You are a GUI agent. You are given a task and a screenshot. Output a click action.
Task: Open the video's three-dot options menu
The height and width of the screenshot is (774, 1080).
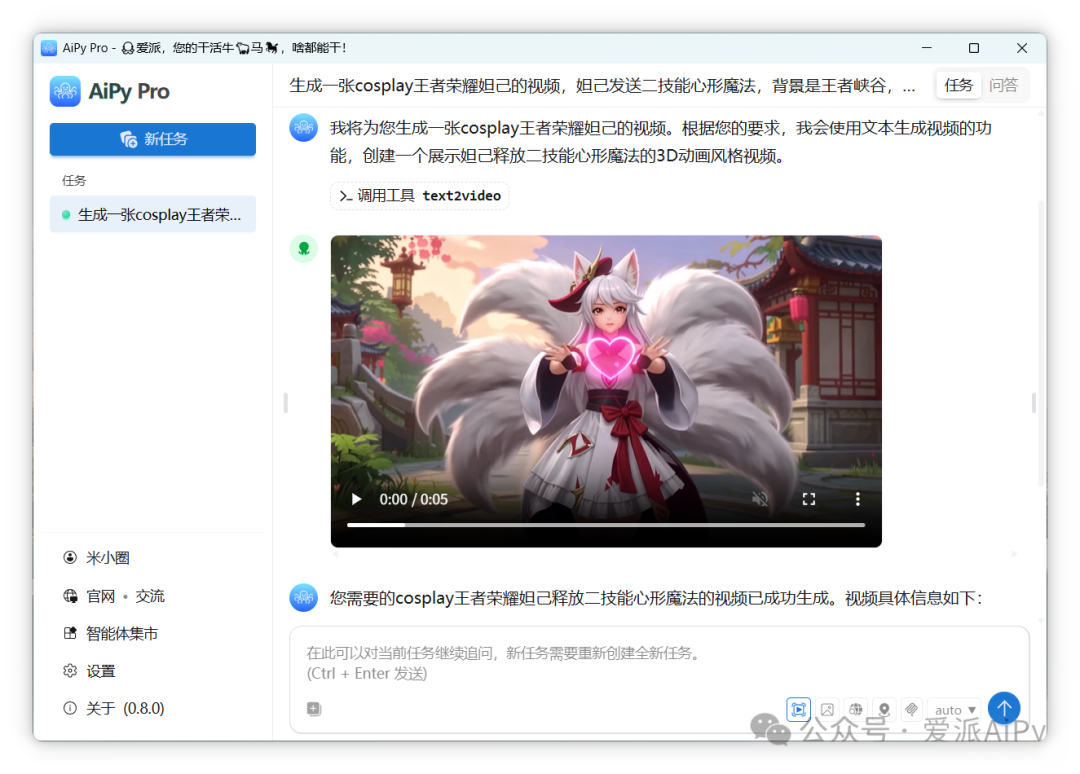click(x=858, y=499)
